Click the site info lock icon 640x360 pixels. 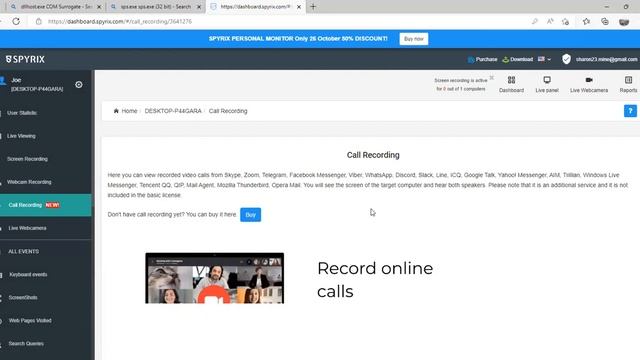click(x=39, y=21)
